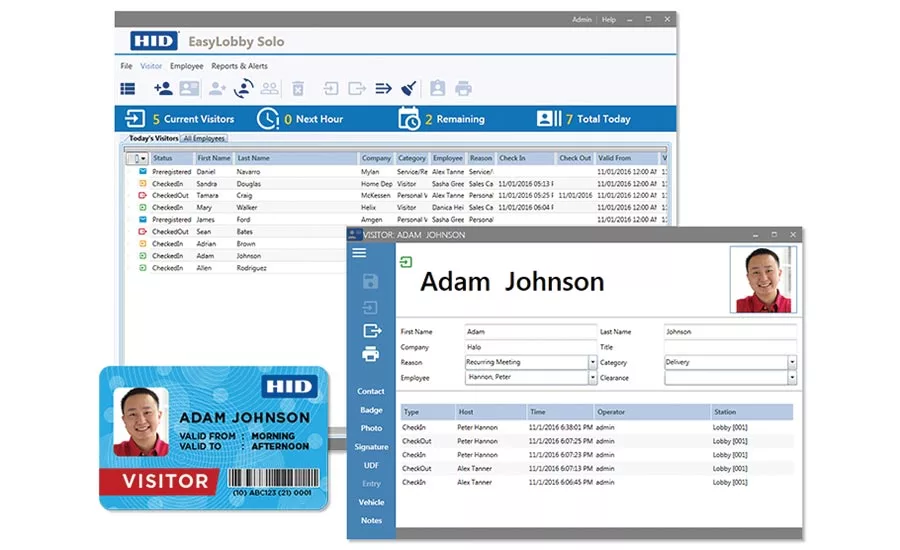Viewport: 900px width, 550px height.
Task: Click the visitor ID card icon in toolbar
Action: coord(189,88)
